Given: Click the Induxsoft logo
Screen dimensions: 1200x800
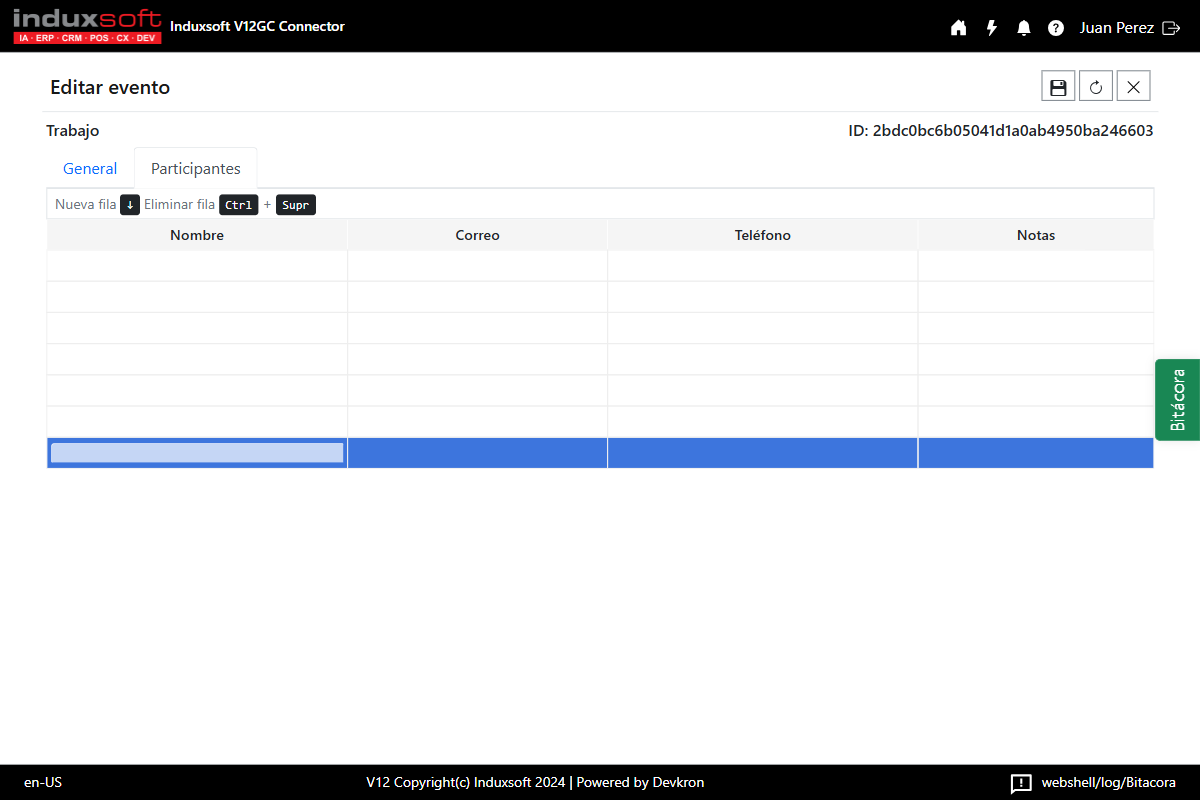Looking at the screenshot, I should tap(87, 26).
